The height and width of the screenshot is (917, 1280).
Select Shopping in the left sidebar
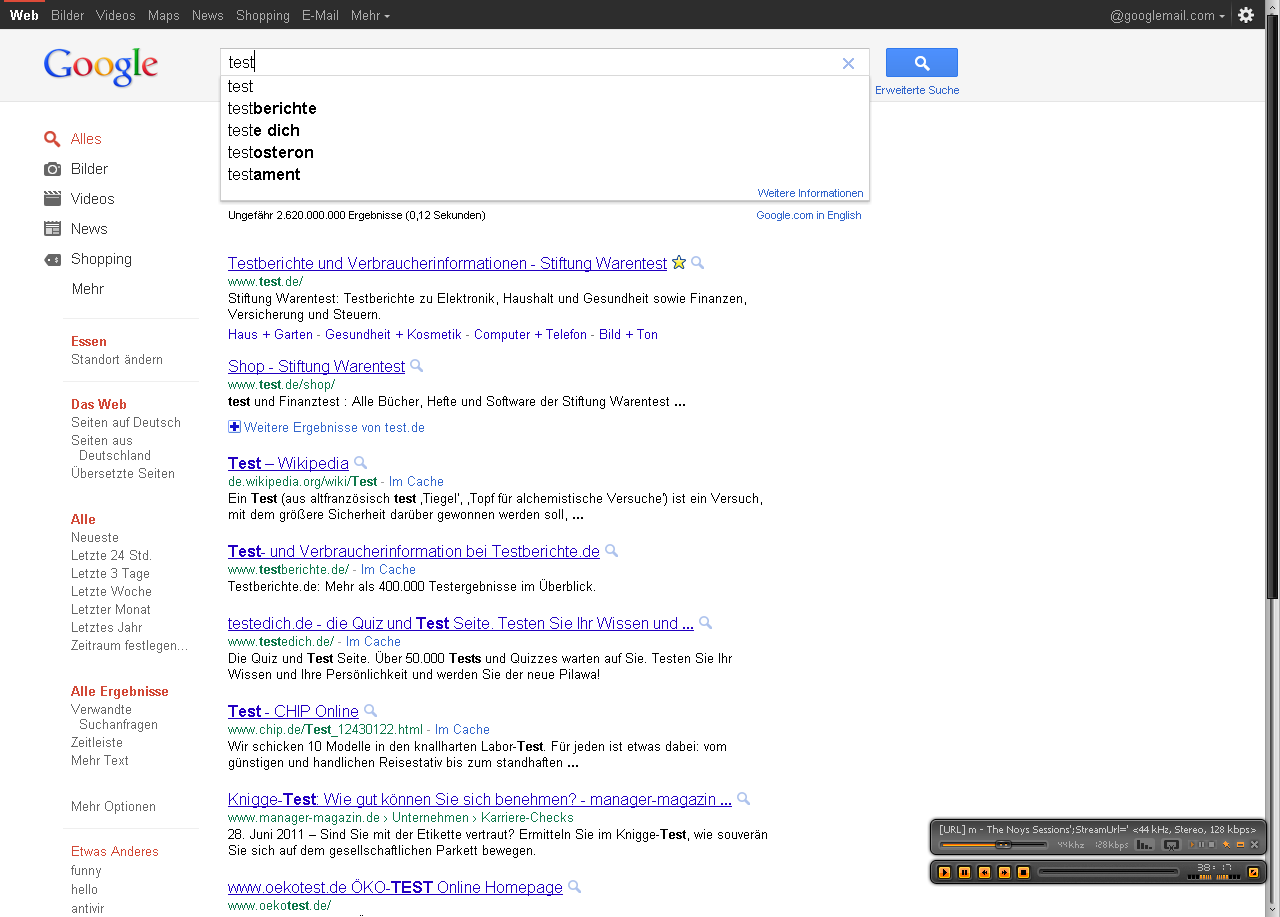101,259
